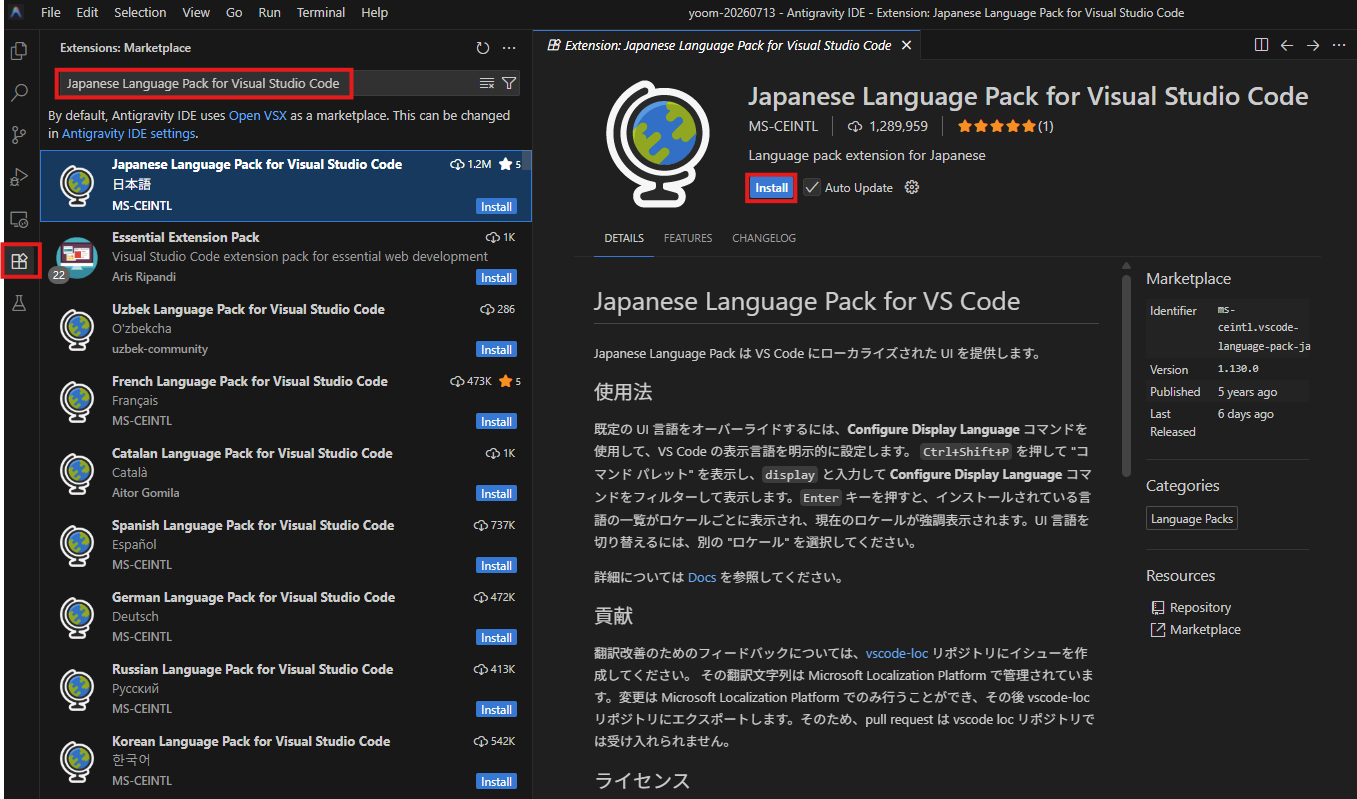Install the Essential Extension Pack
The height and width of the screenshot is (799, 1357).
click(496, 278)
